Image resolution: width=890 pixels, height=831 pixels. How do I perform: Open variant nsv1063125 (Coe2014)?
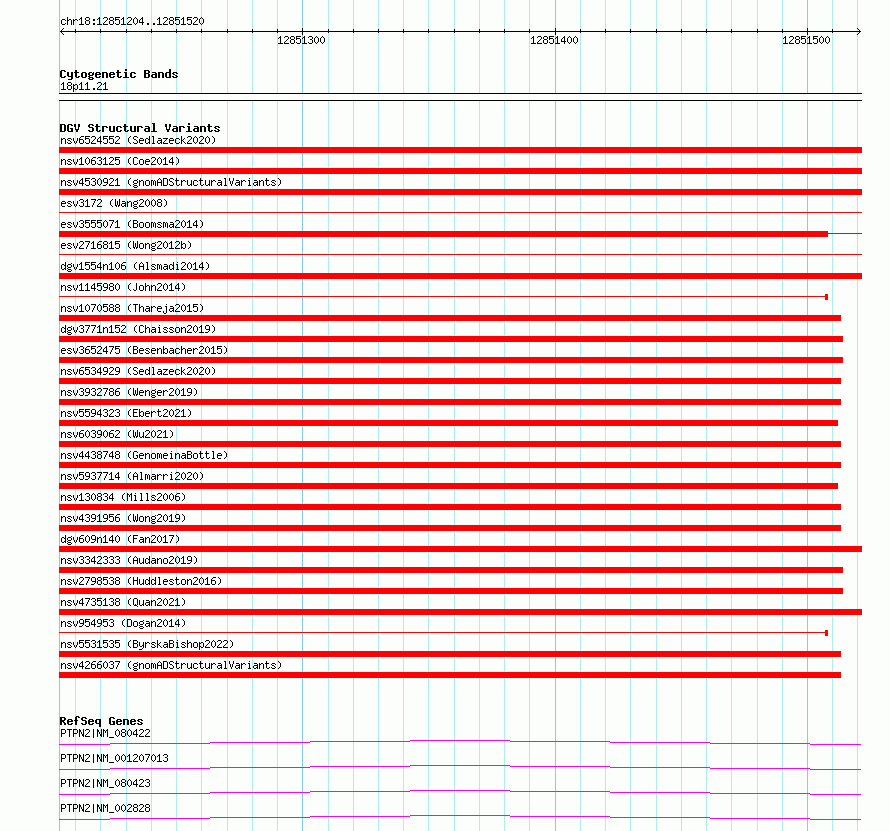pos(120,161)
